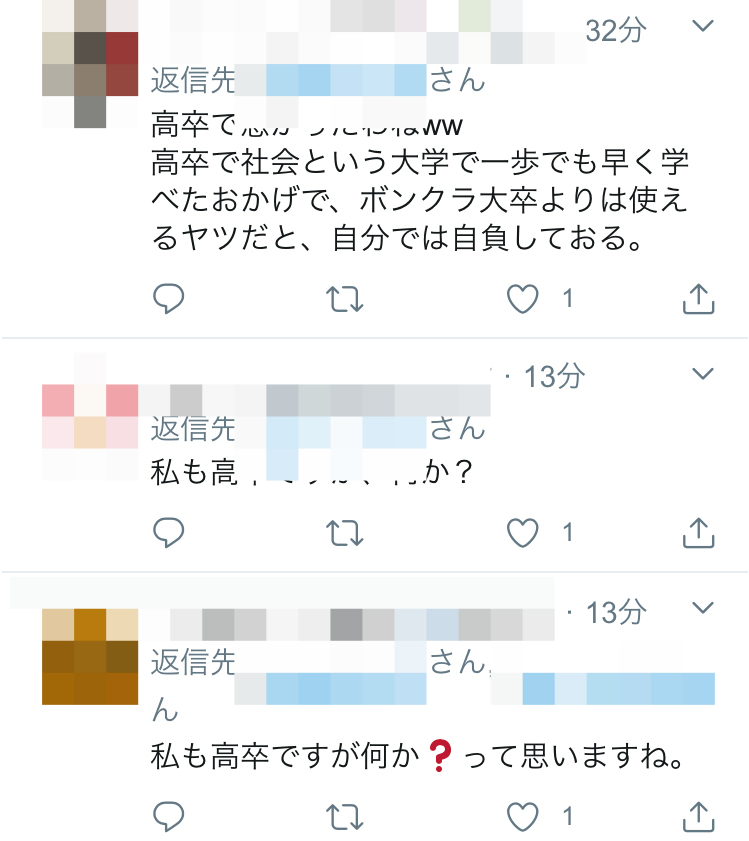Share the 32分 tweet via upload icon
Viewport: 749px width, 841px height.
click(698, 298)
